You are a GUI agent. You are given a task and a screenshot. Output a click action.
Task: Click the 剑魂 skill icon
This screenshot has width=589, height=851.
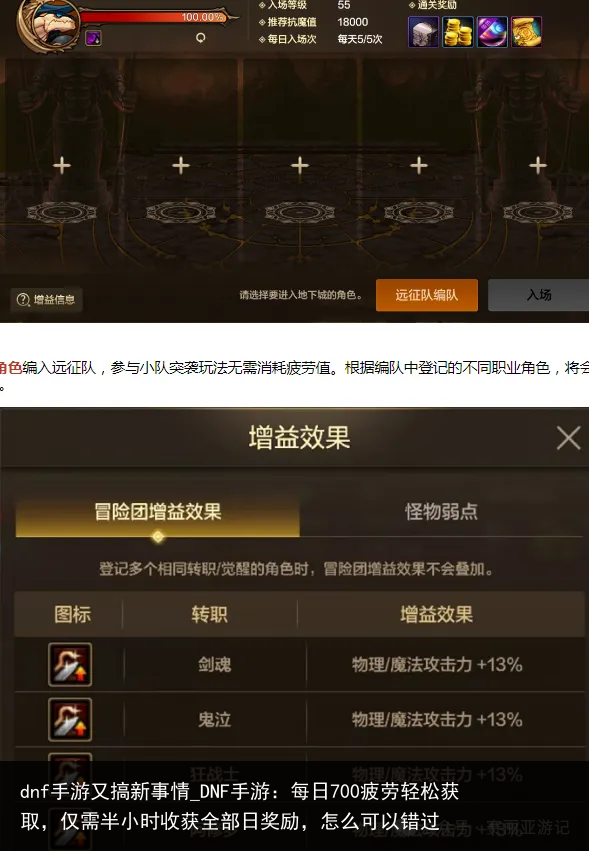tap(70, 664)
